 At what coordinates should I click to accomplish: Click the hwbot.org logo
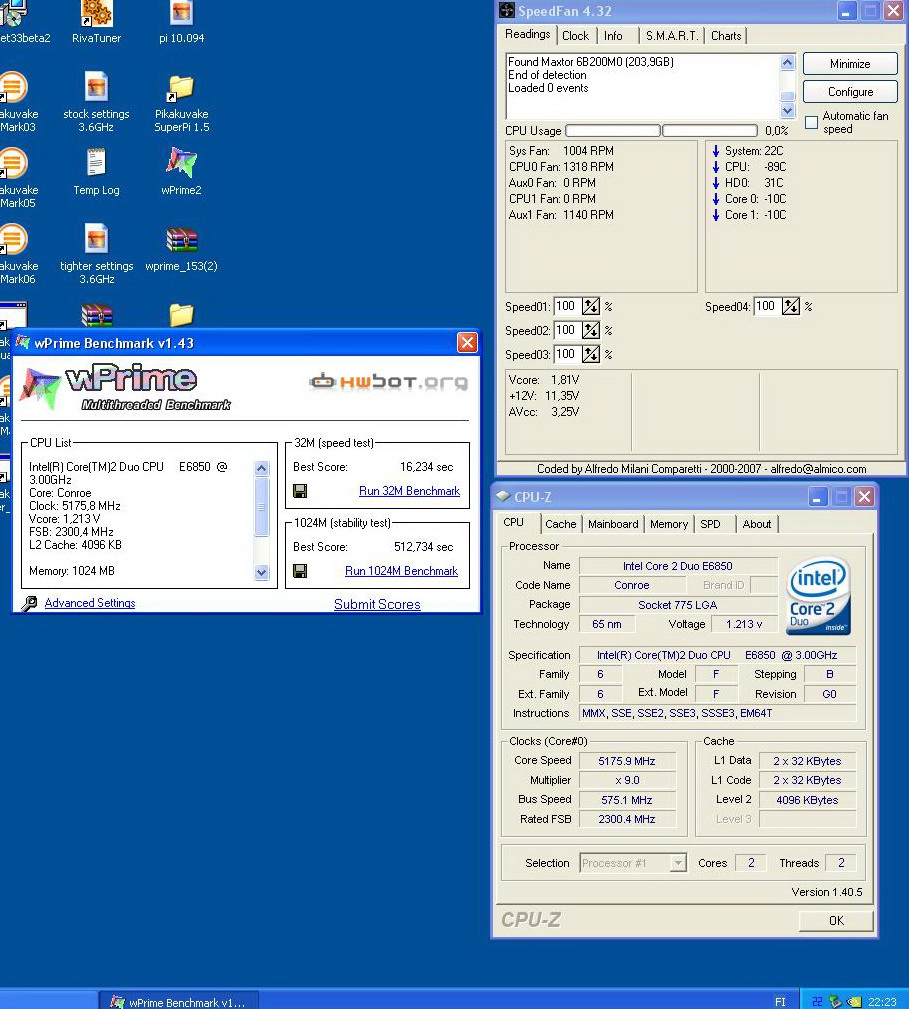click(x=388, y=382)
